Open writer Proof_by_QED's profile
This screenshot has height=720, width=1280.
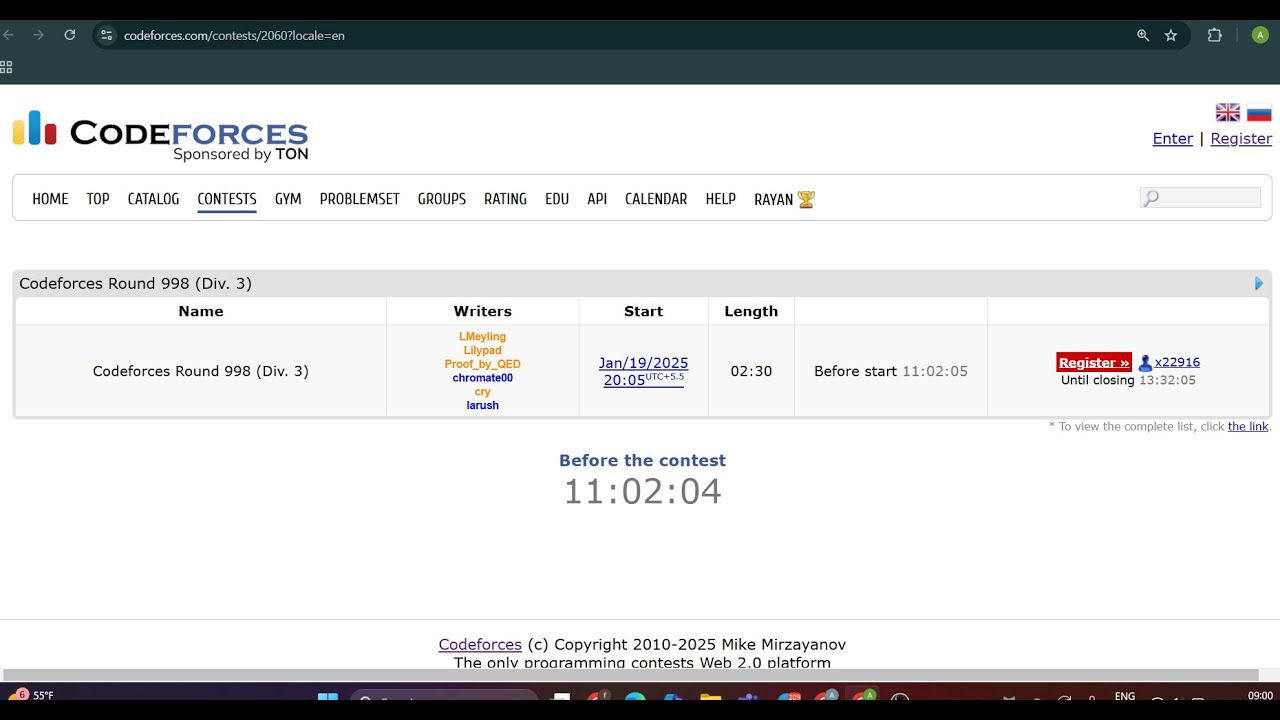(x=482, y=364)
